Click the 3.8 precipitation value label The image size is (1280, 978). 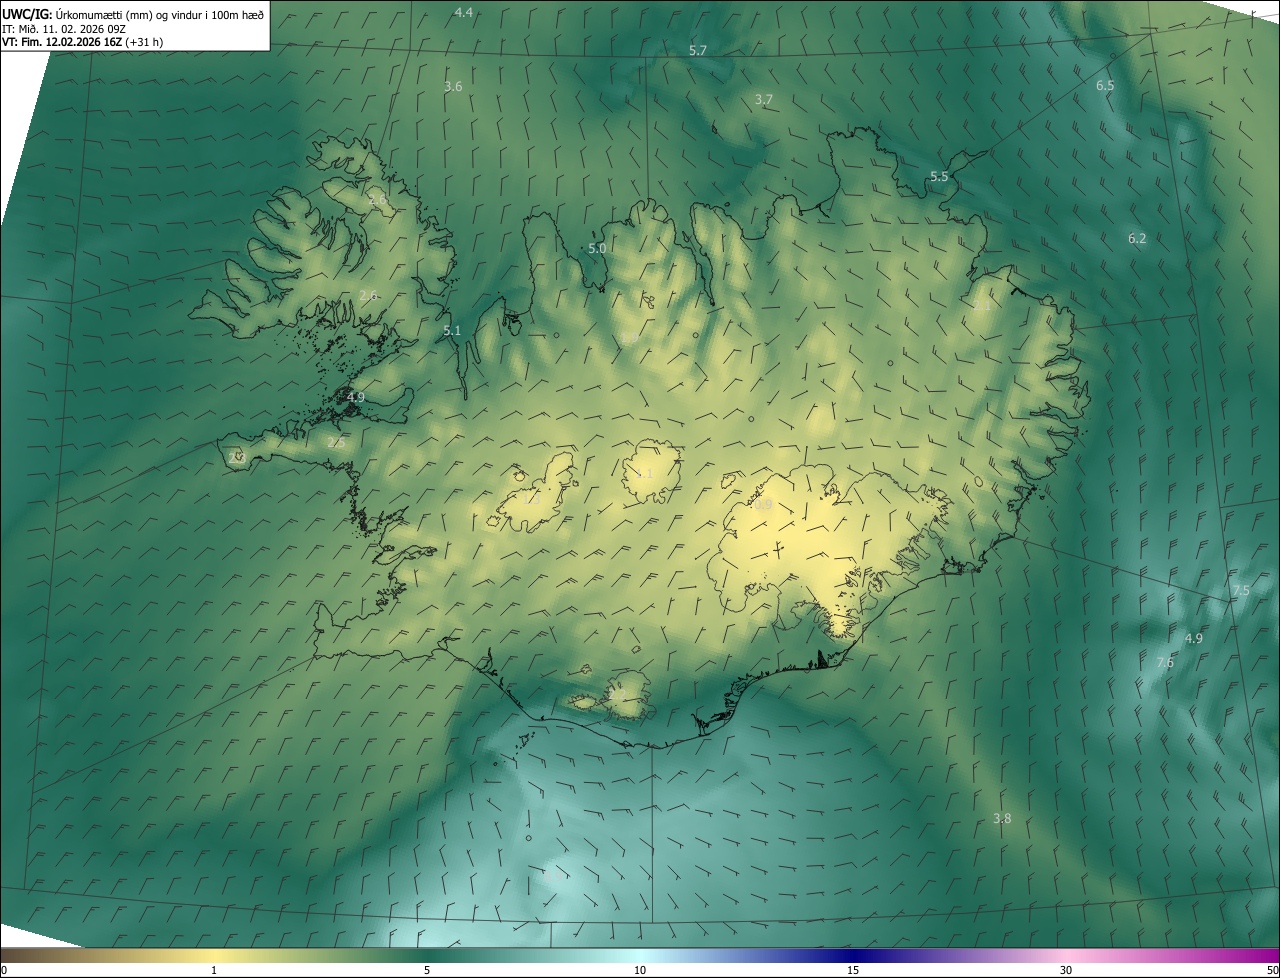(1002, 818)
